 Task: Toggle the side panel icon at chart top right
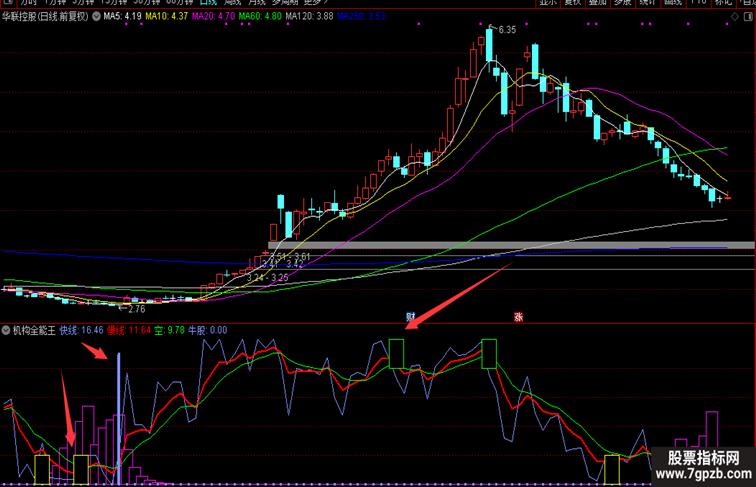[x=749, y=16]
